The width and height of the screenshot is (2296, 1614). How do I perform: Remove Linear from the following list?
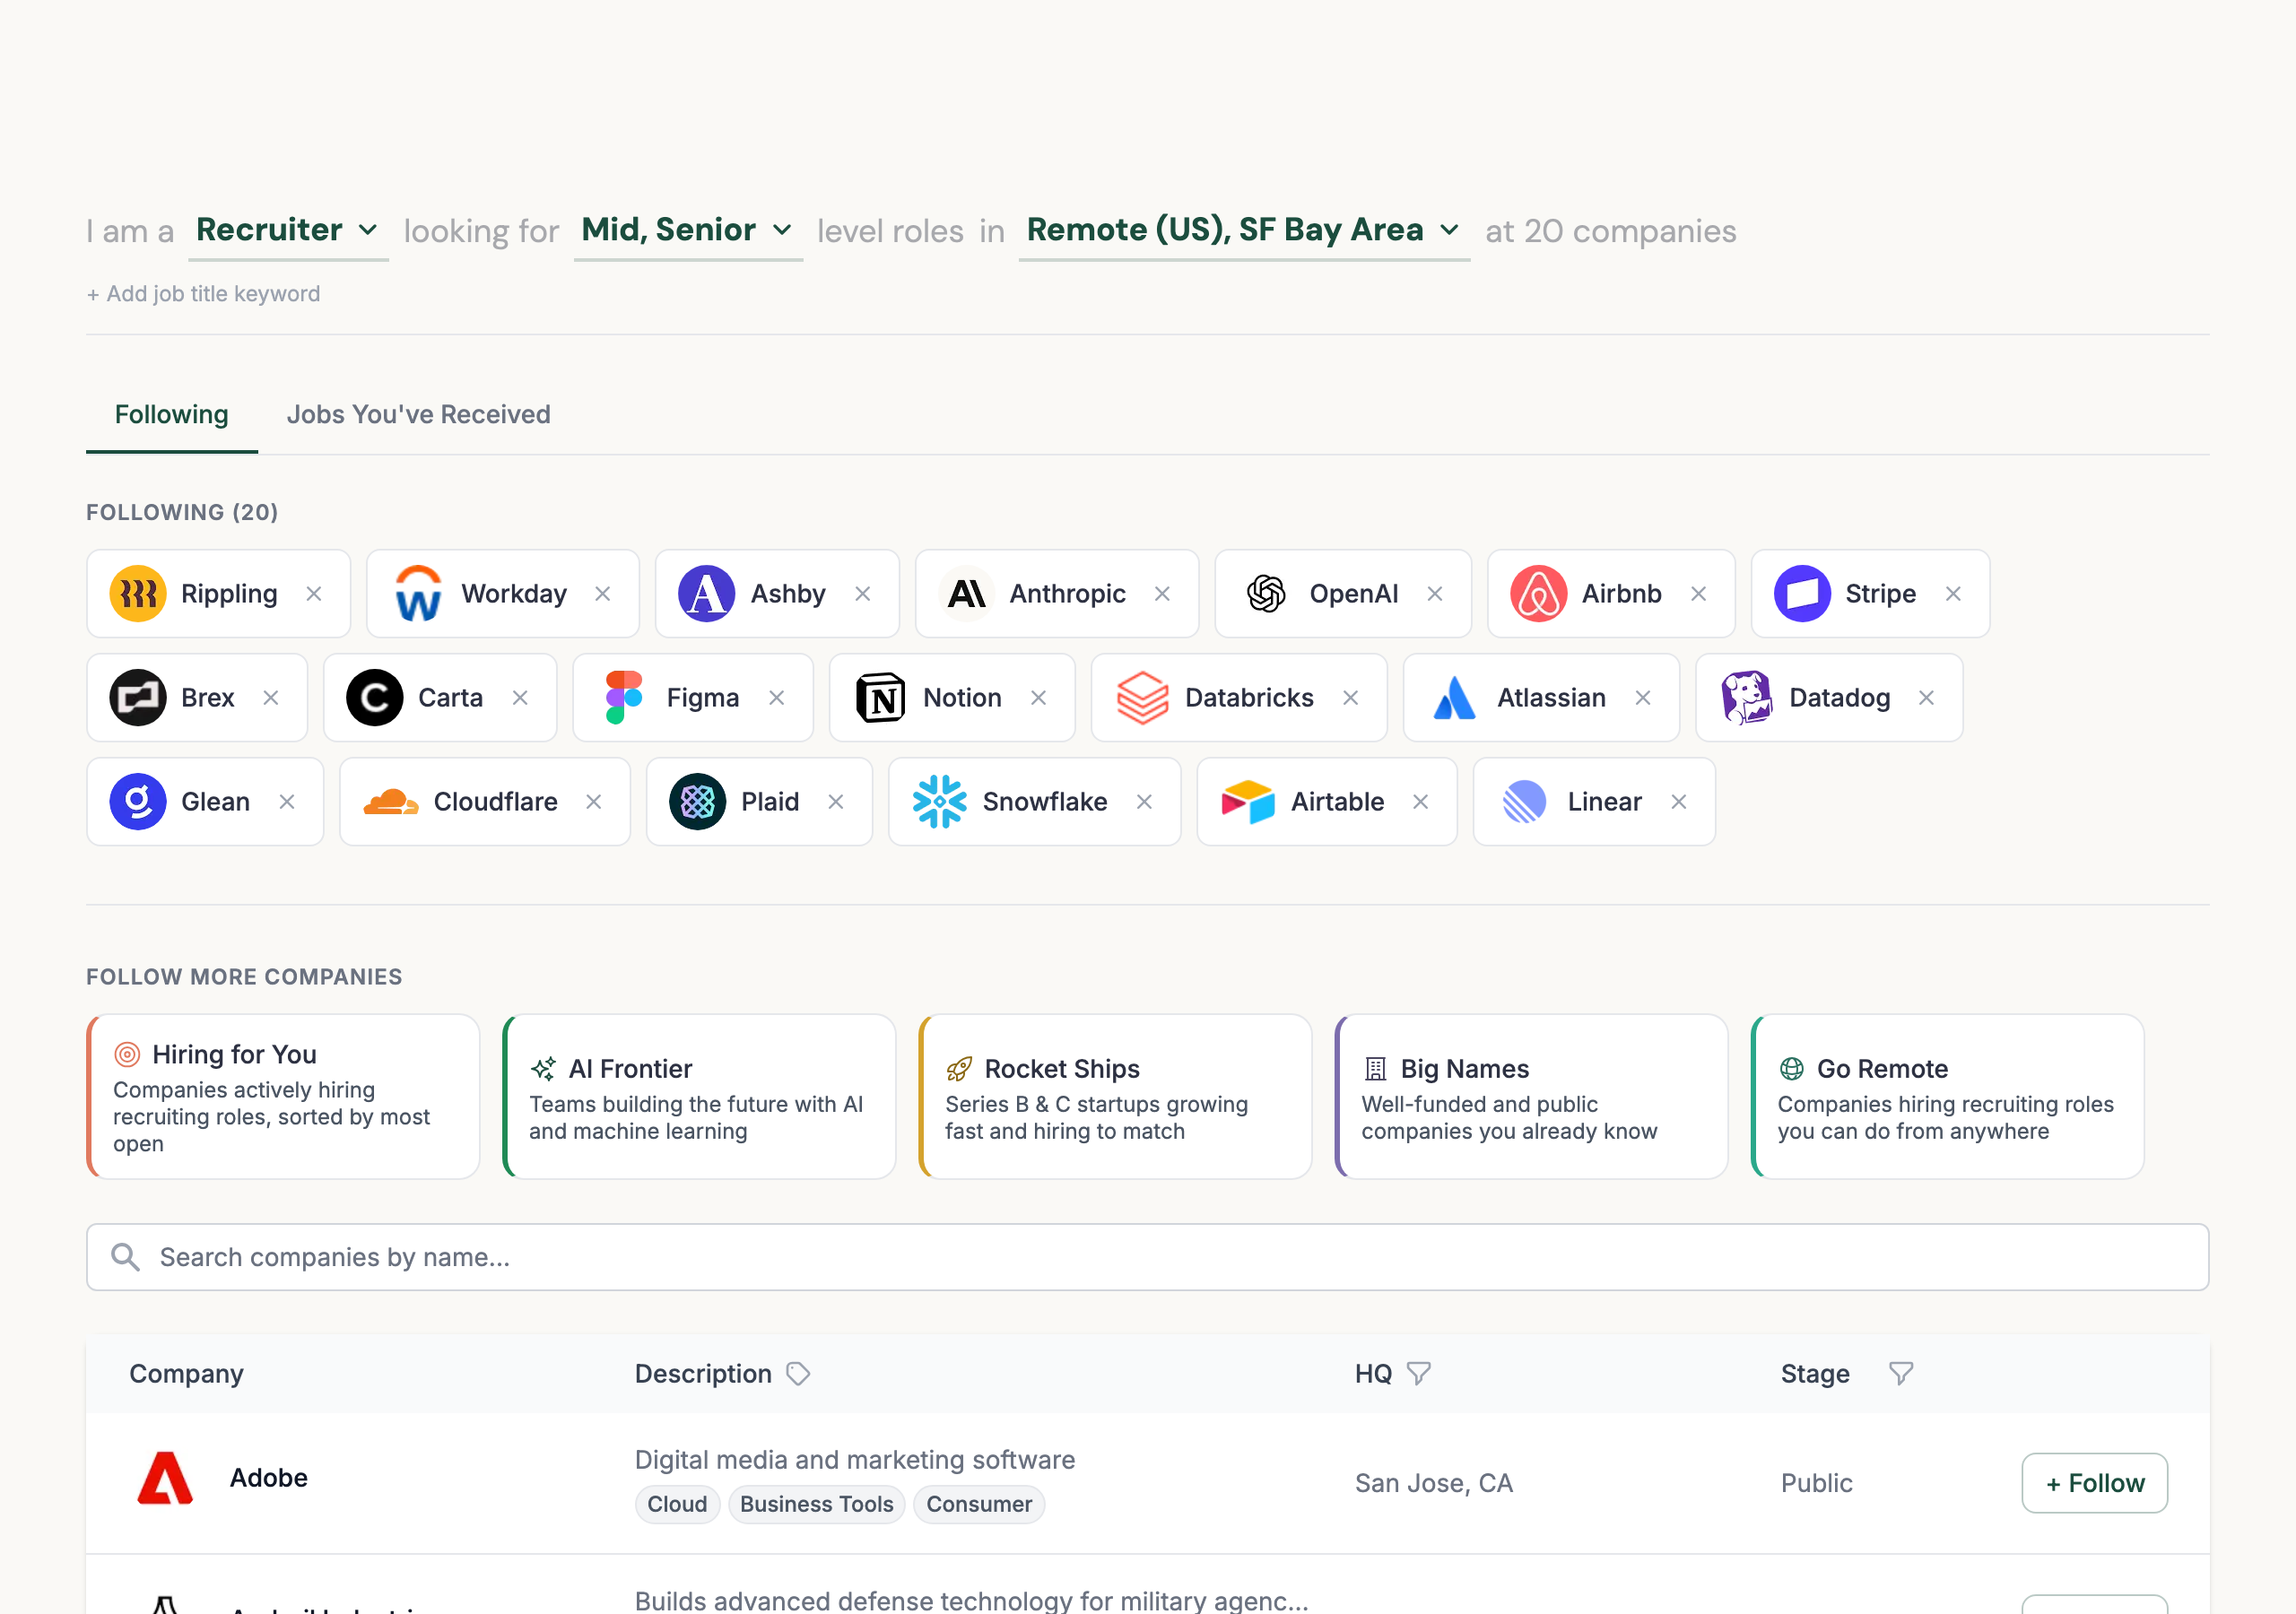point(1679,801)
